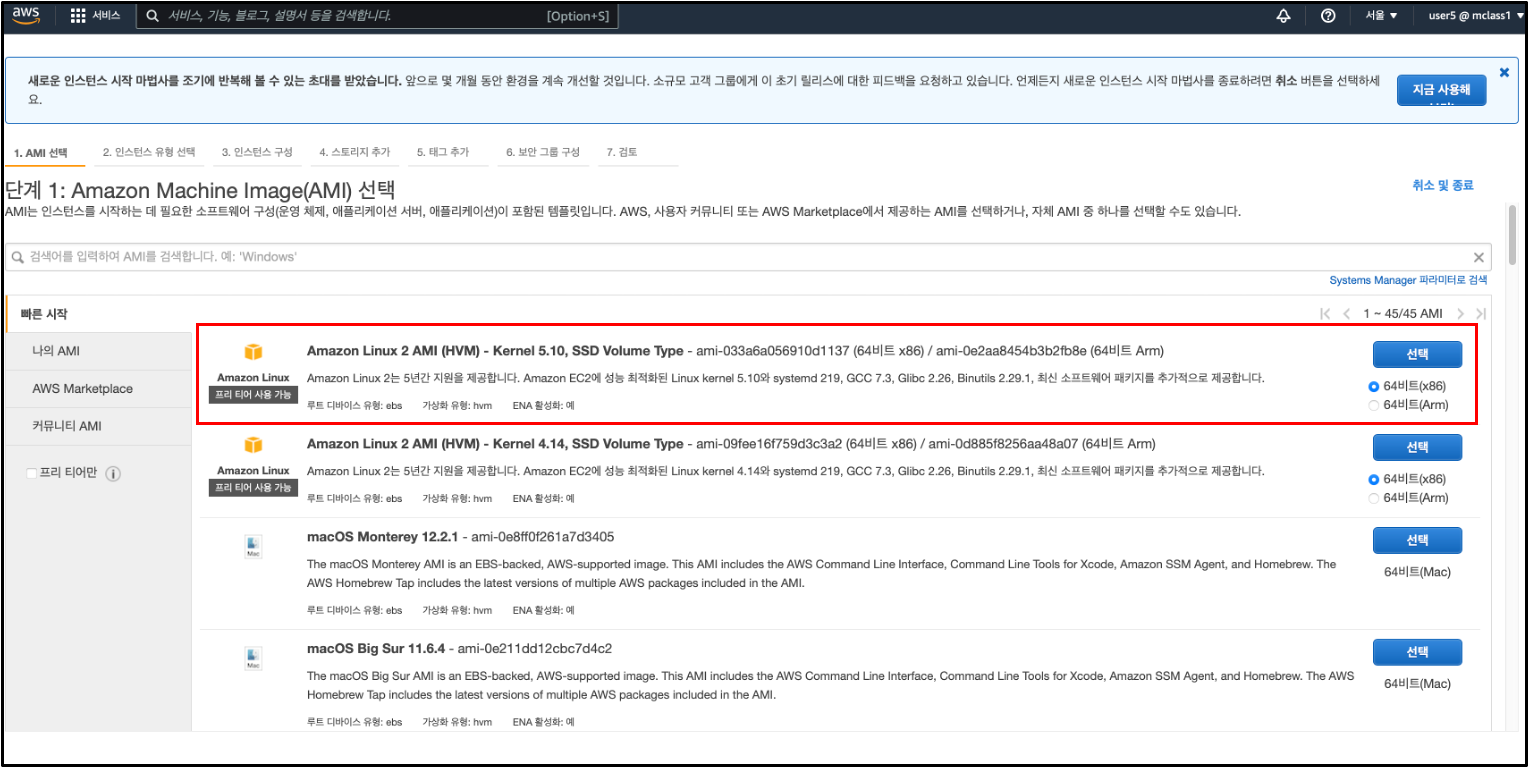Open the AWS Marketplace category
The height and width of the screenshot is (768, 1528).
click(98, 389)
